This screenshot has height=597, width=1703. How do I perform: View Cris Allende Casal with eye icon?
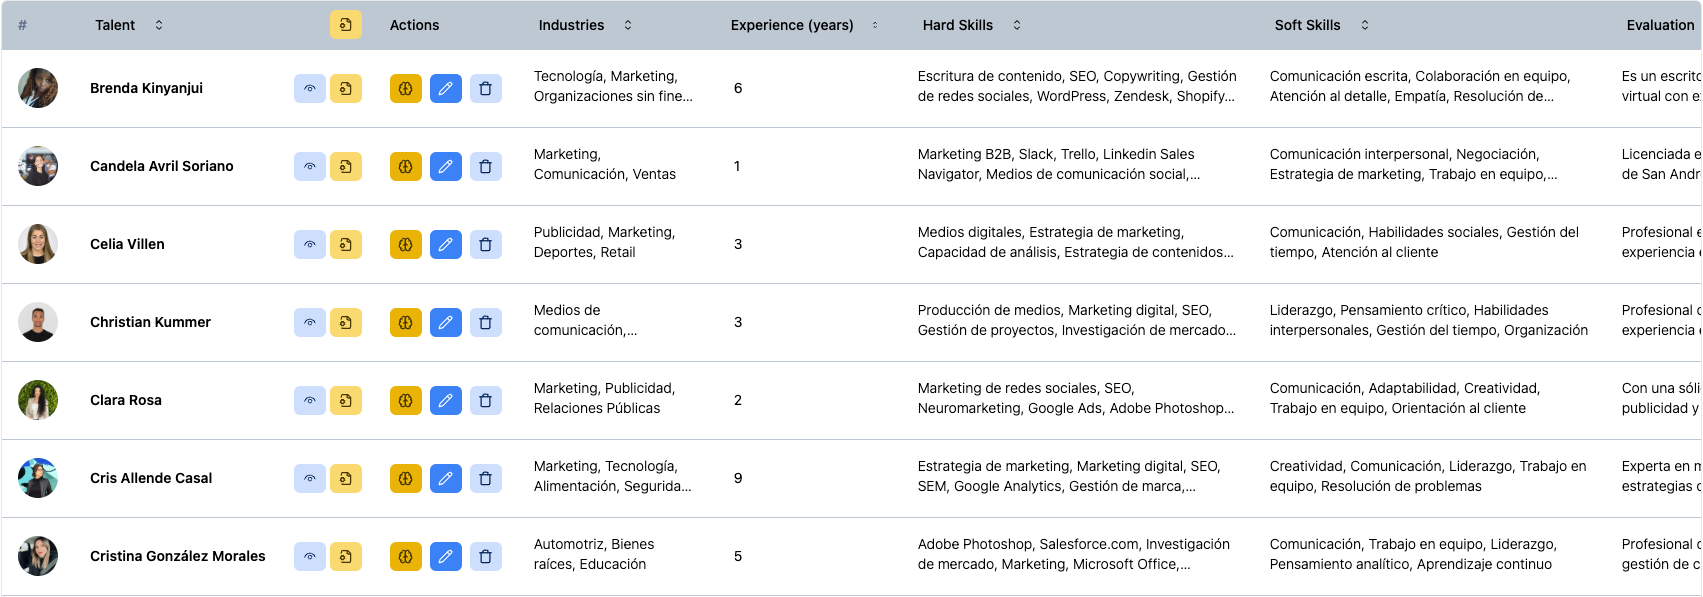pos(309,478)
